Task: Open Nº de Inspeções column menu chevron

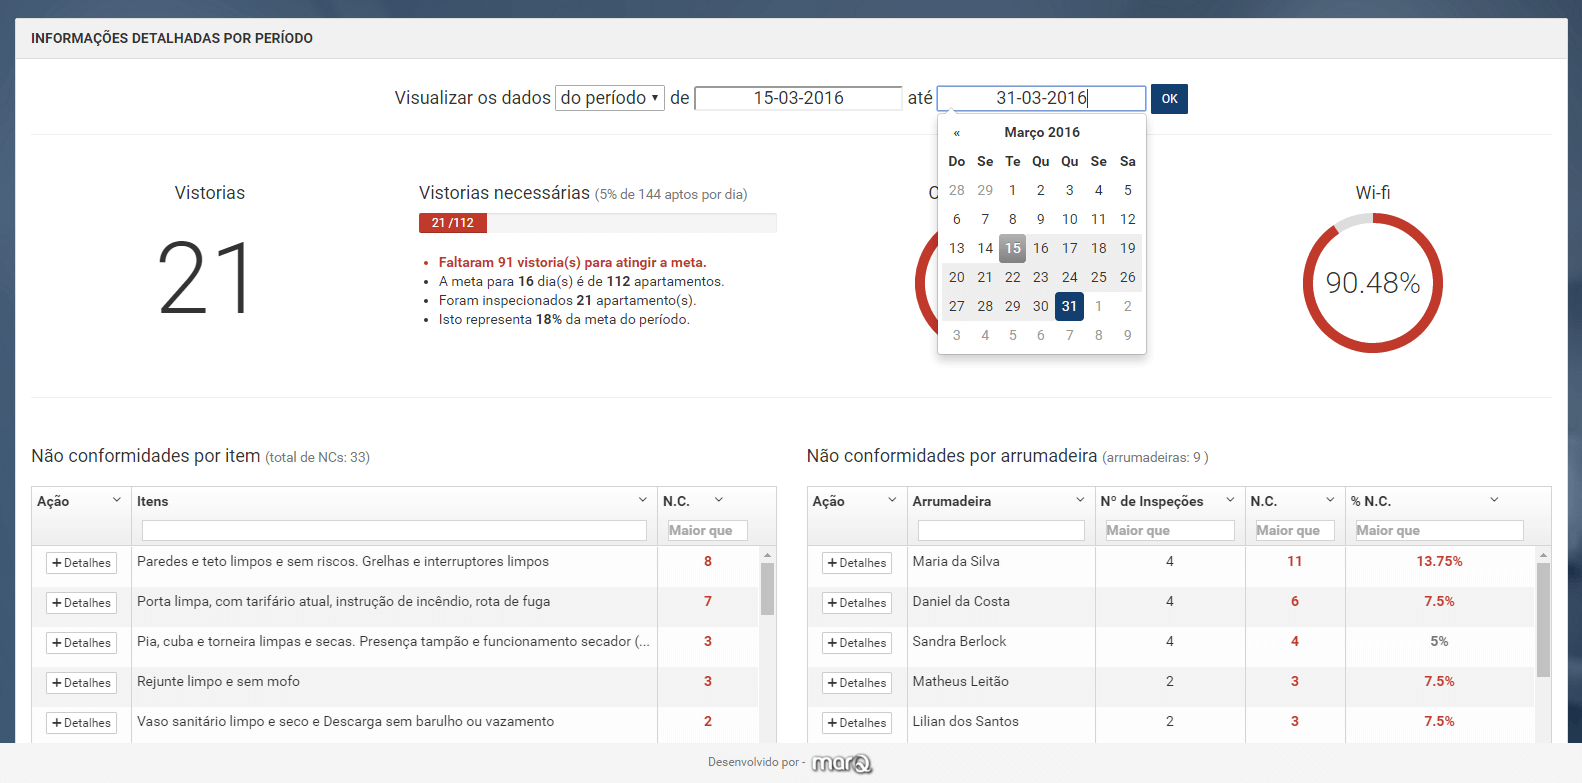Action: point(1230,500)
